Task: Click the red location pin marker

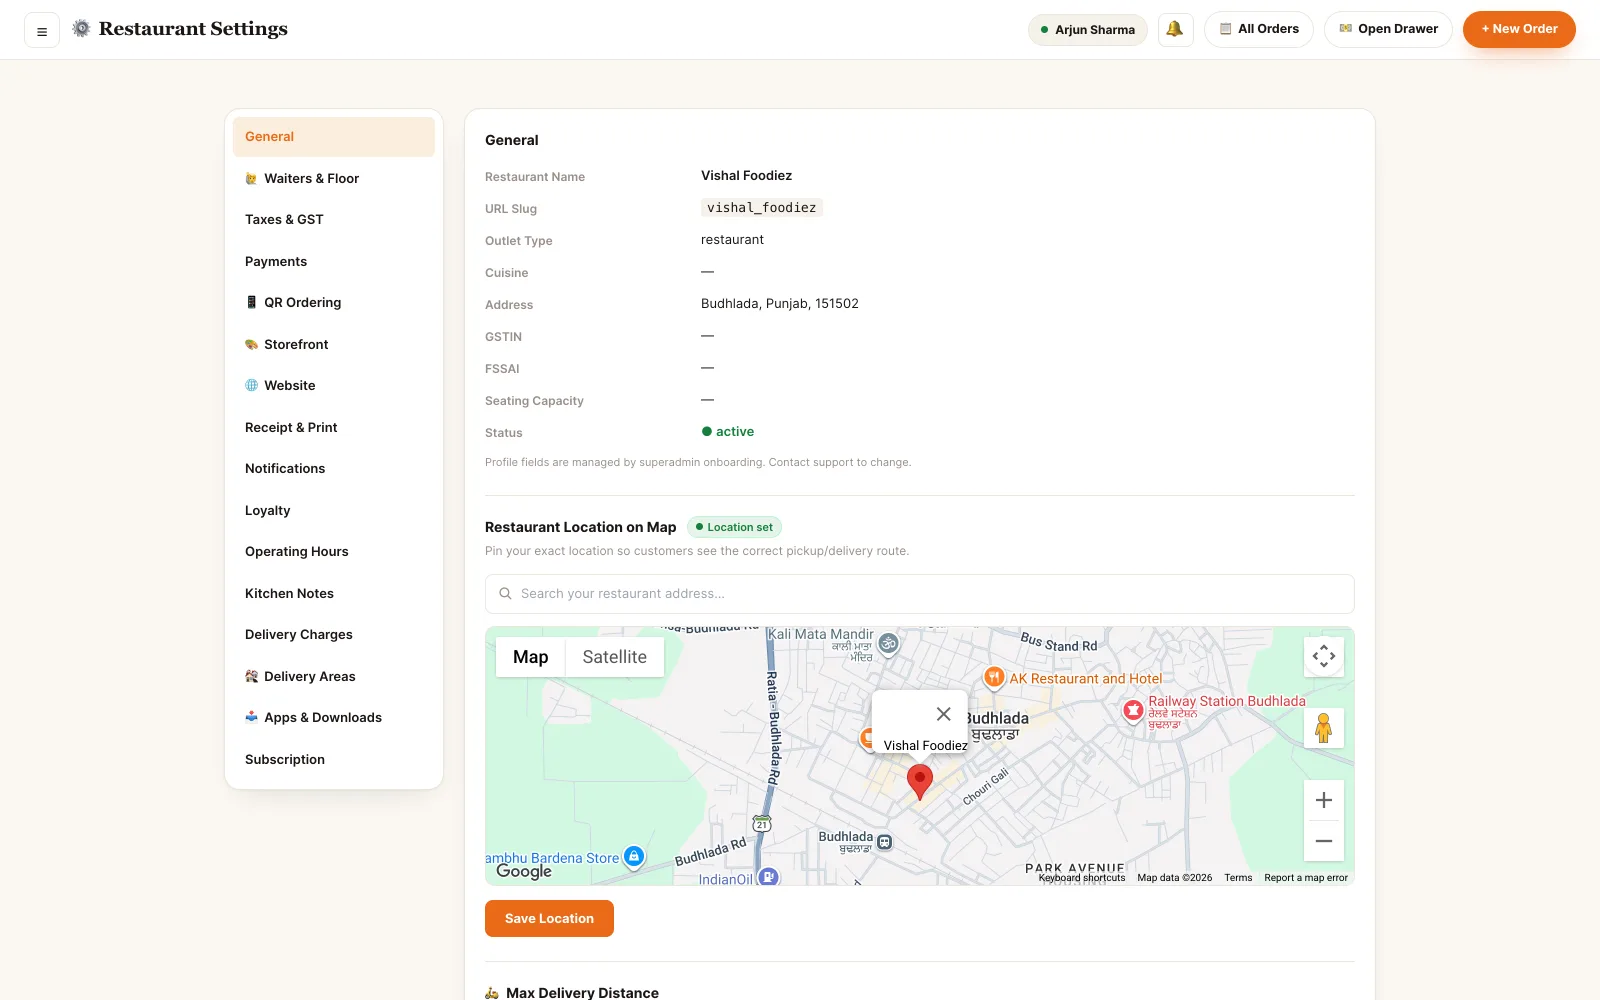Action: point(920,782)
